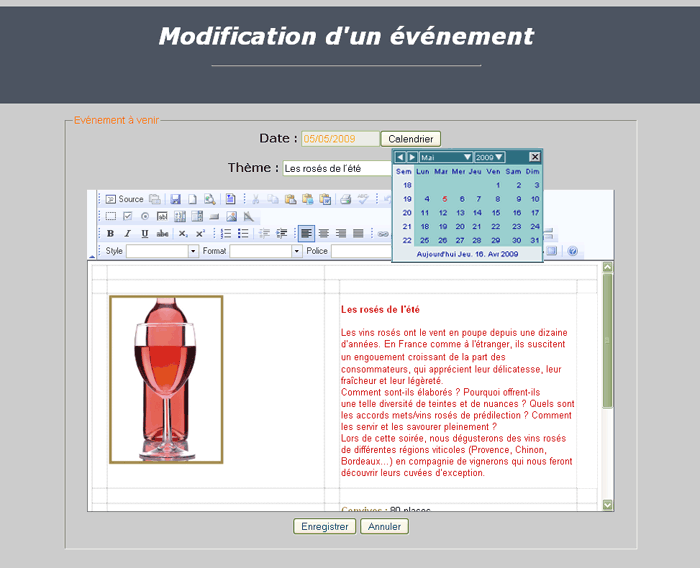This screenshot has height=568, width=700.
Task: Select Justify alignment
Action: click(x=358, y=234)
